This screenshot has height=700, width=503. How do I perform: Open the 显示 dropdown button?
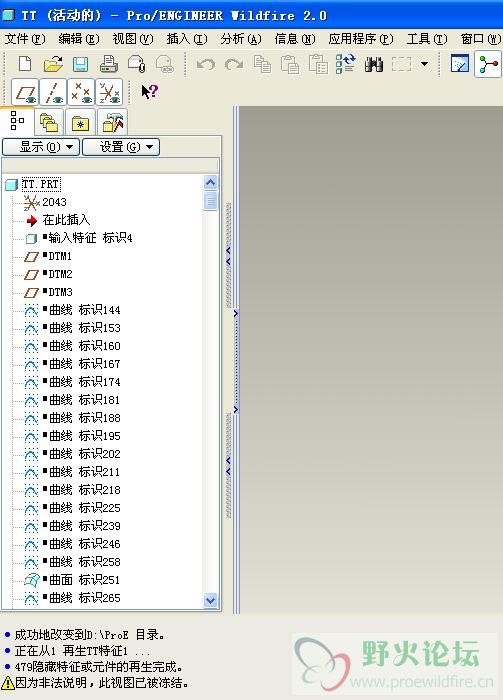point(41,146)
